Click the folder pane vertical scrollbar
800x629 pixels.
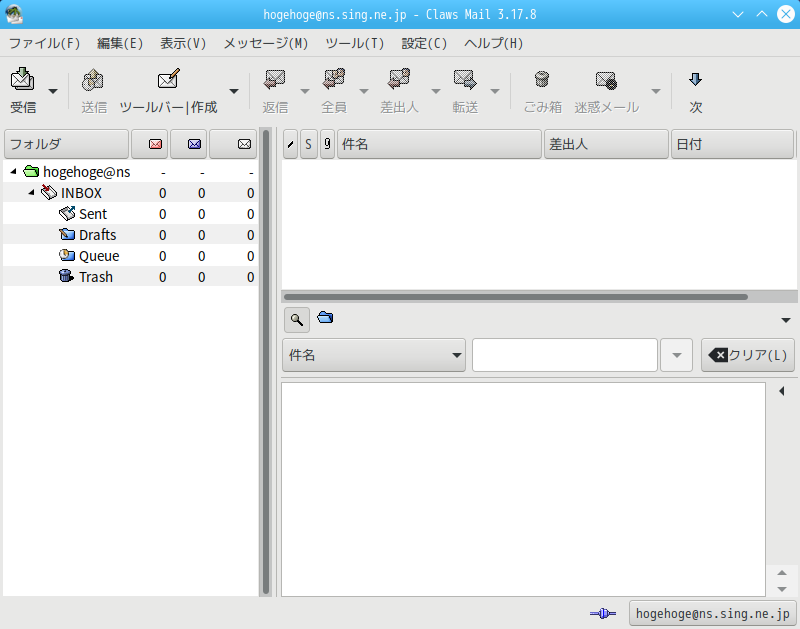(x=265, y=362)
